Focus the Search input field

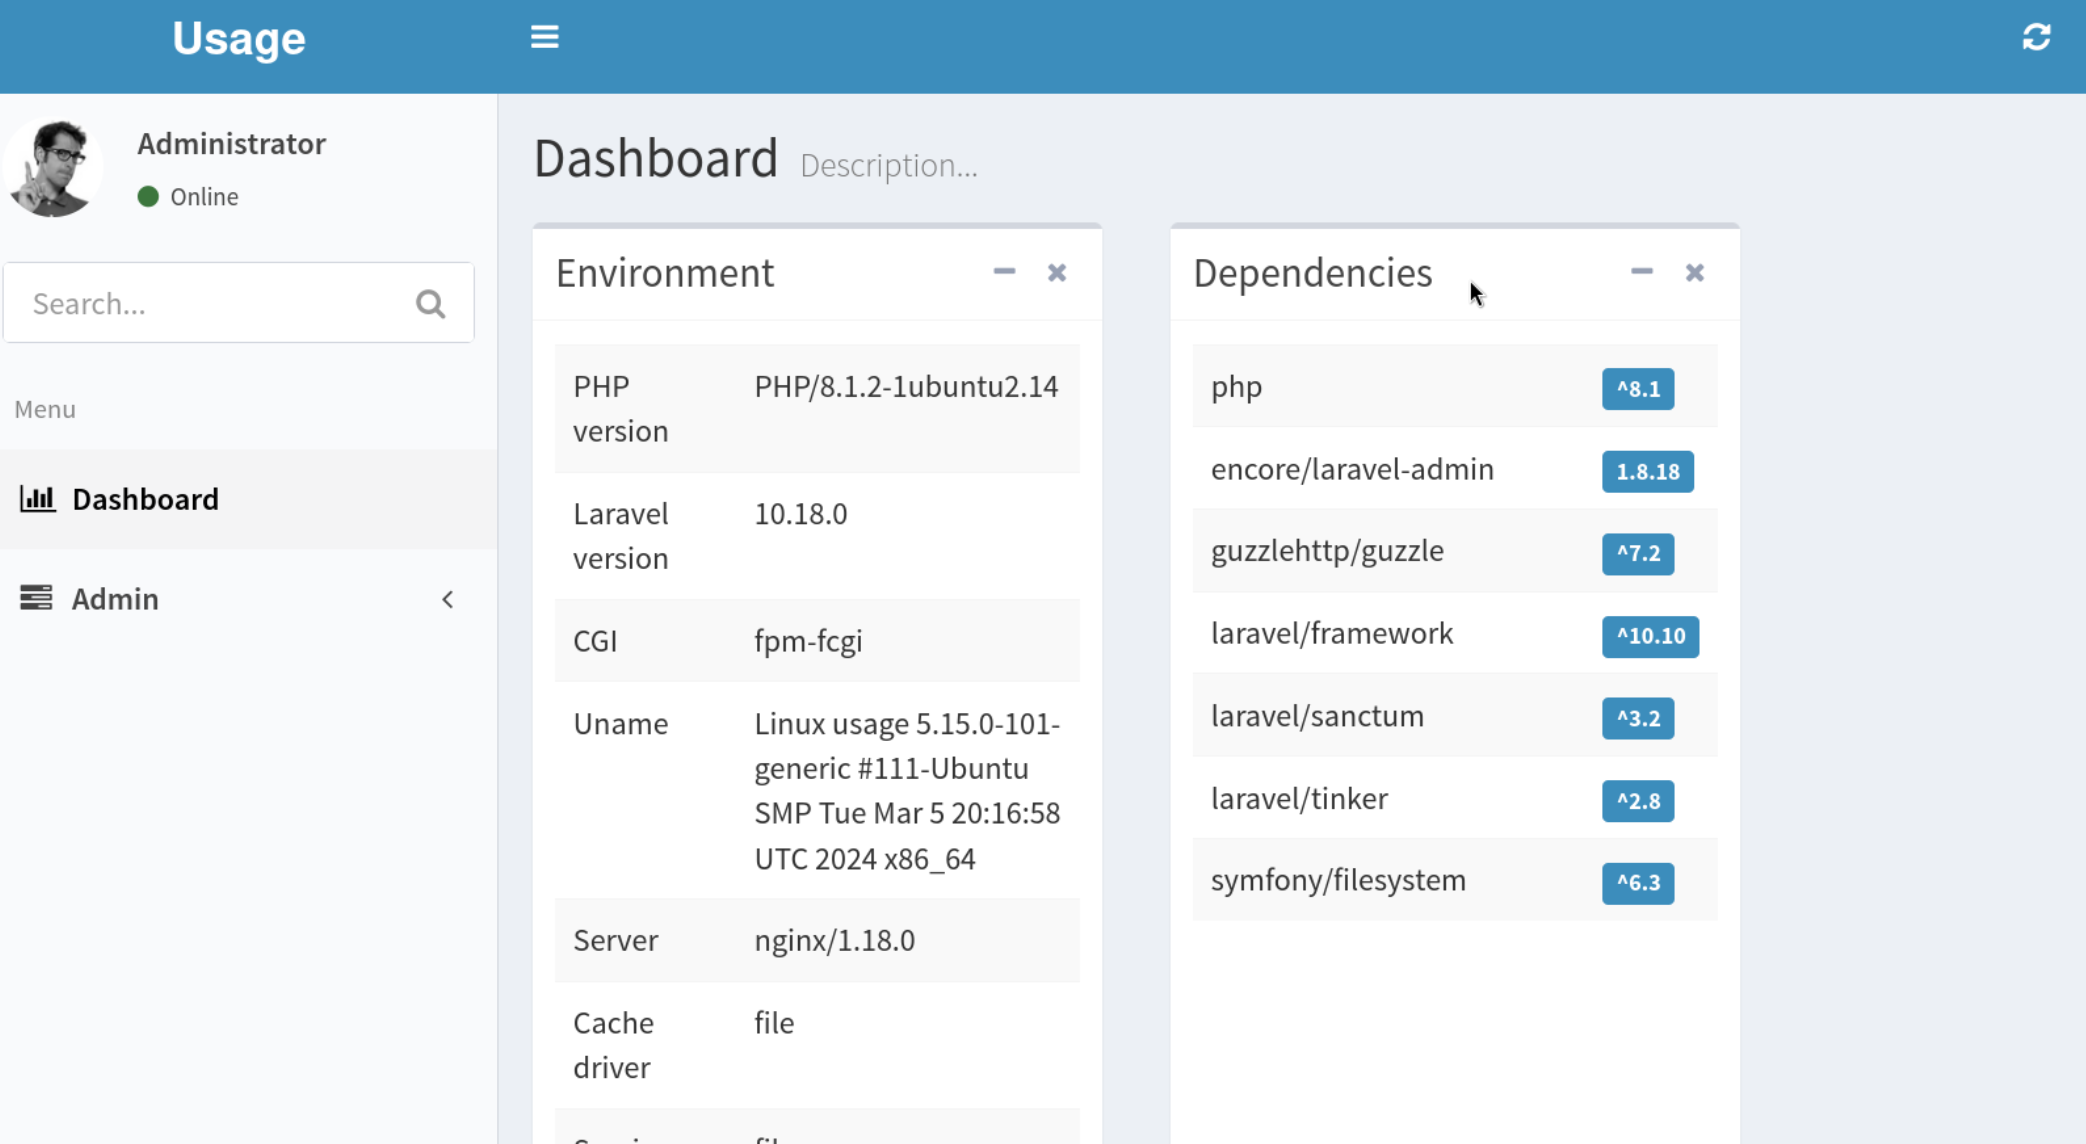pyautogui.click(x=238, y=303)
